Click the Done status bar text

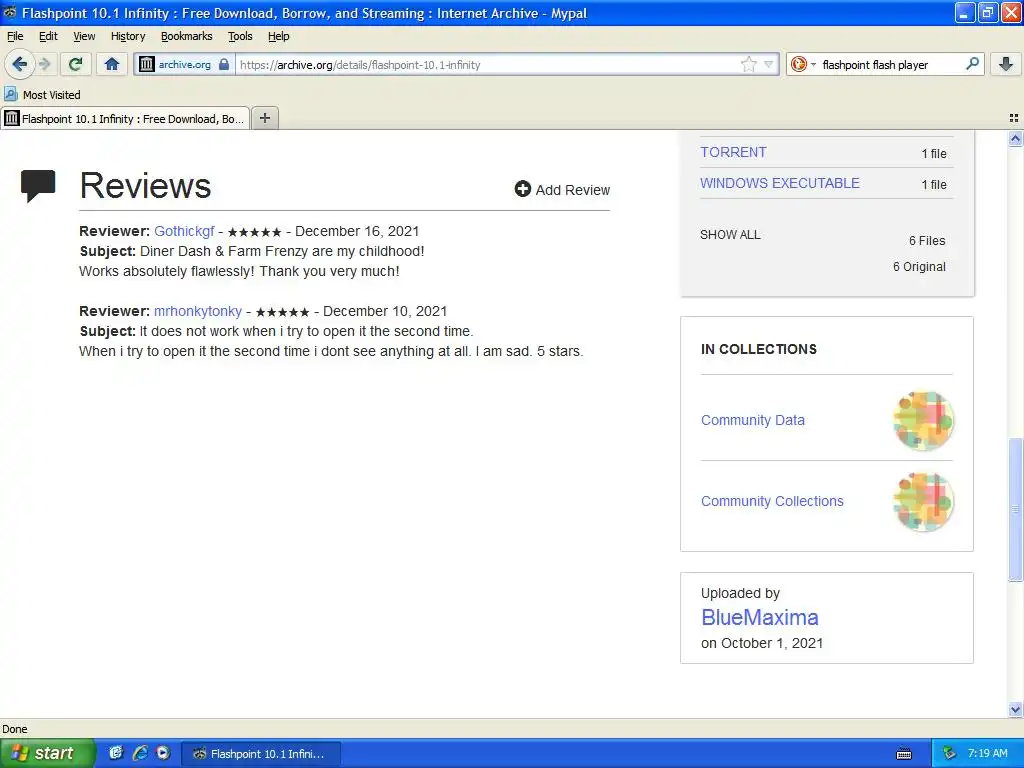pyautogui.click(x=15, y=729)
